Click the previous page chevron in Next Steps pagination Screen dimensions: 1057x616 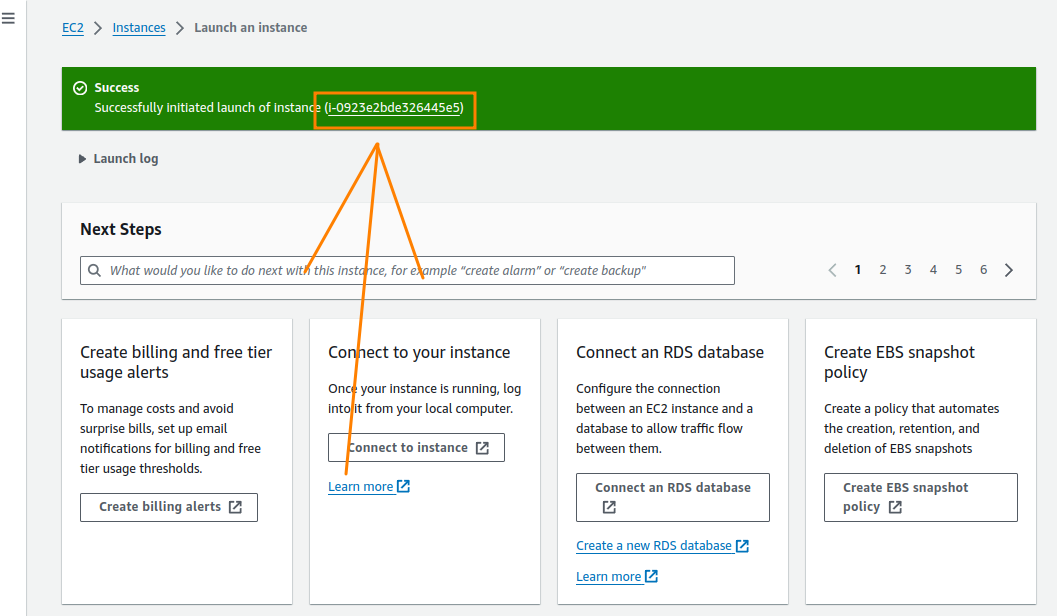(x=832, y=269)
